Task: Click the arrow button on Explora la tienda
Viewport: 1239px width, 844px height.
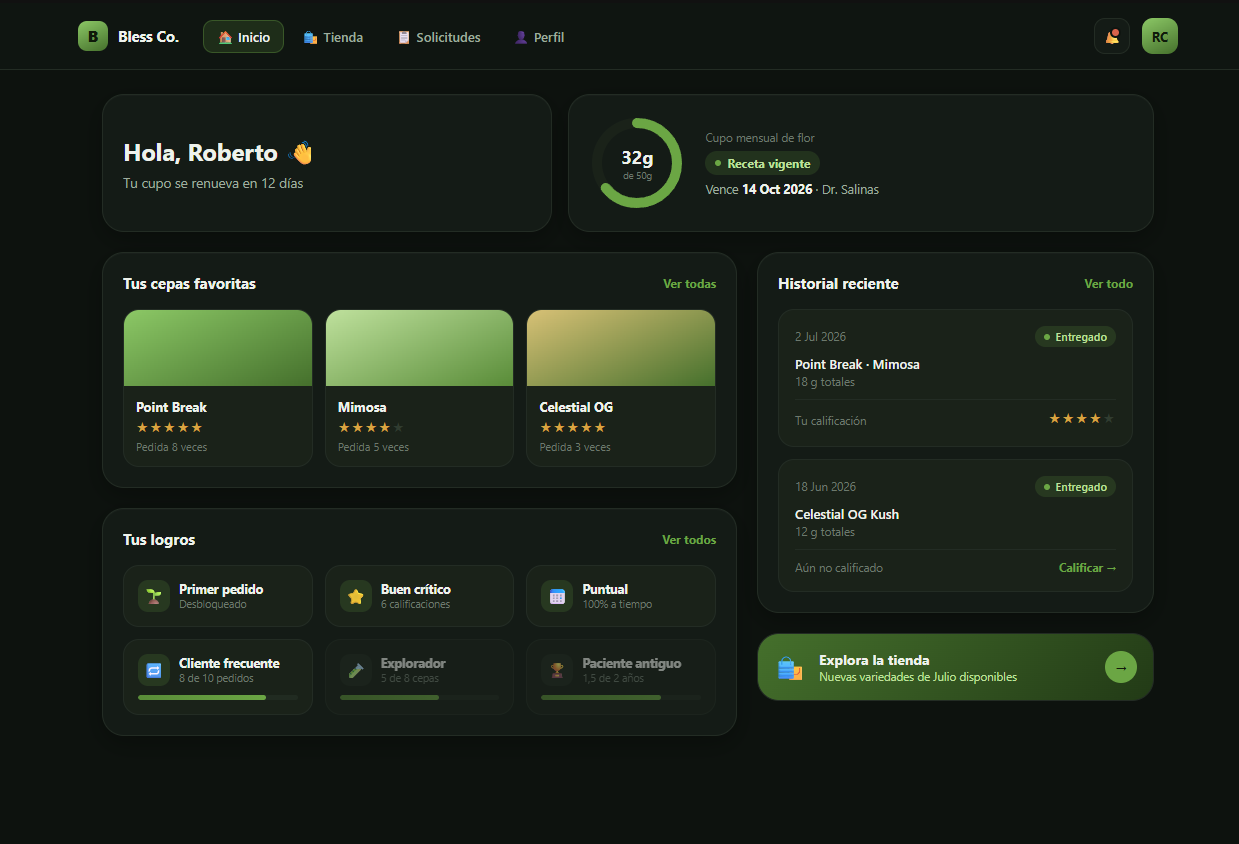Action: click(1121, 667)
